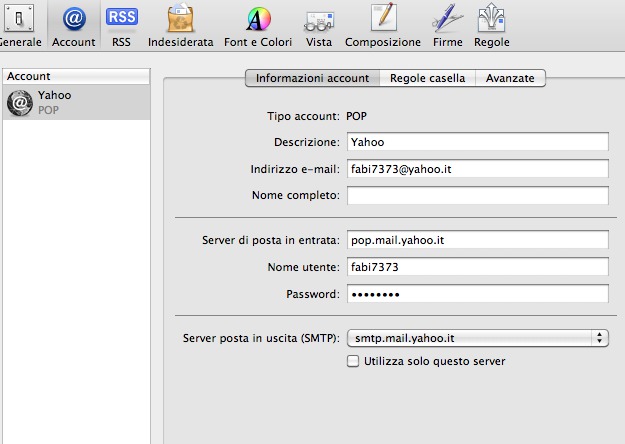Viewport: 625px width, 444px height.
Task: Select the Account preferences icon
Action: tap(74, 25)
